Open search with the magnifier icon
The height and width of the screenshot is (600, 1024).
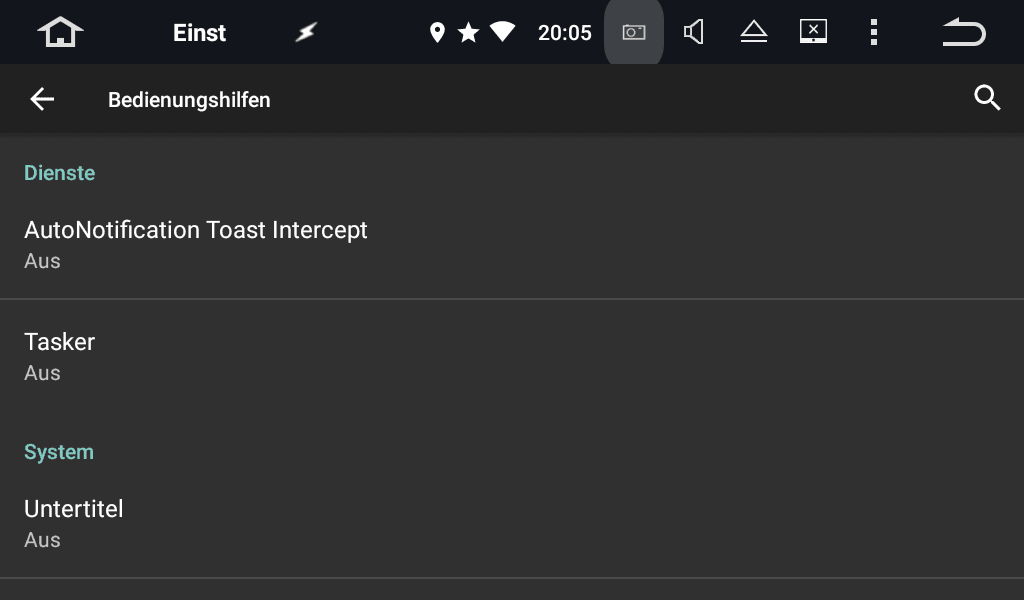coord(987,98)
